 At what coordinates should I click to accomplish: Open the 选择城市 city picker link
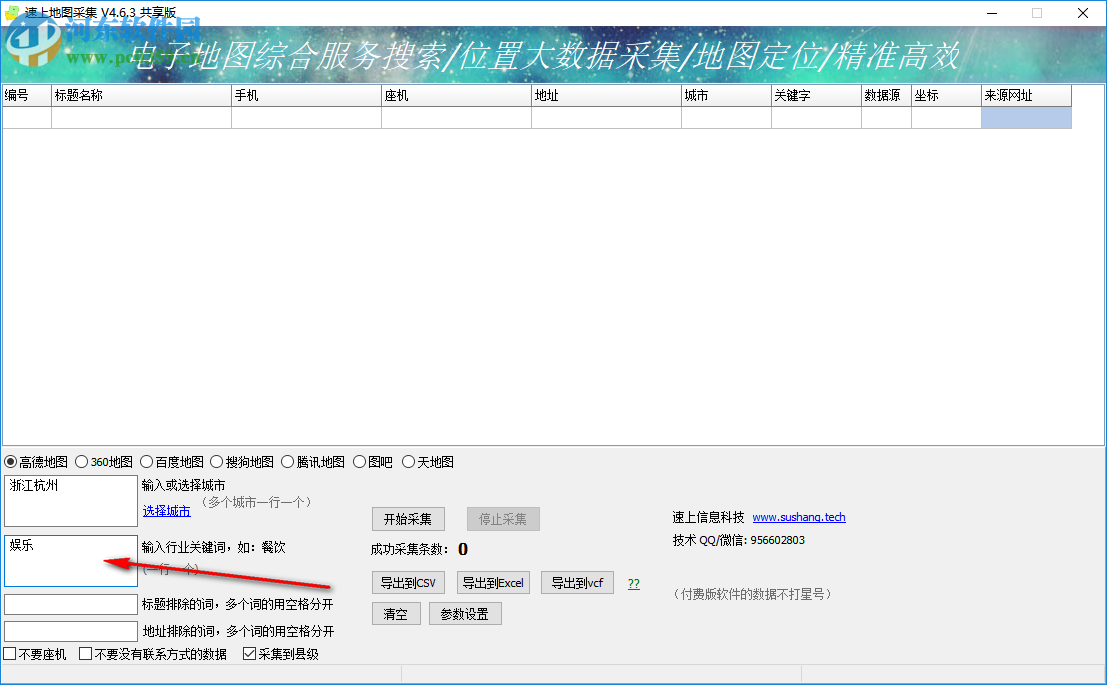(x=166, y=511)
